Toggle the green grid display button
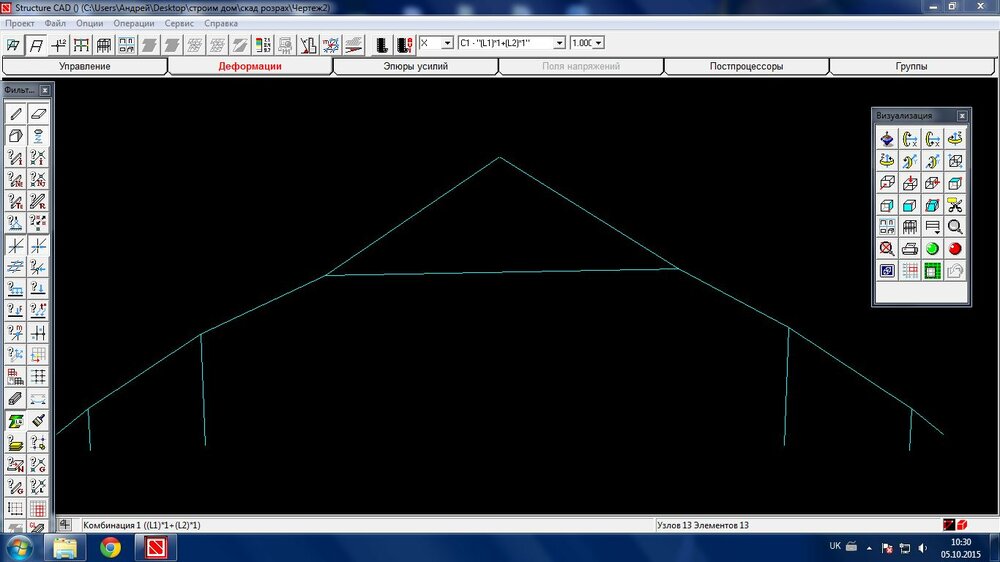The image size is (1000, 562). [x=932, y=271]
